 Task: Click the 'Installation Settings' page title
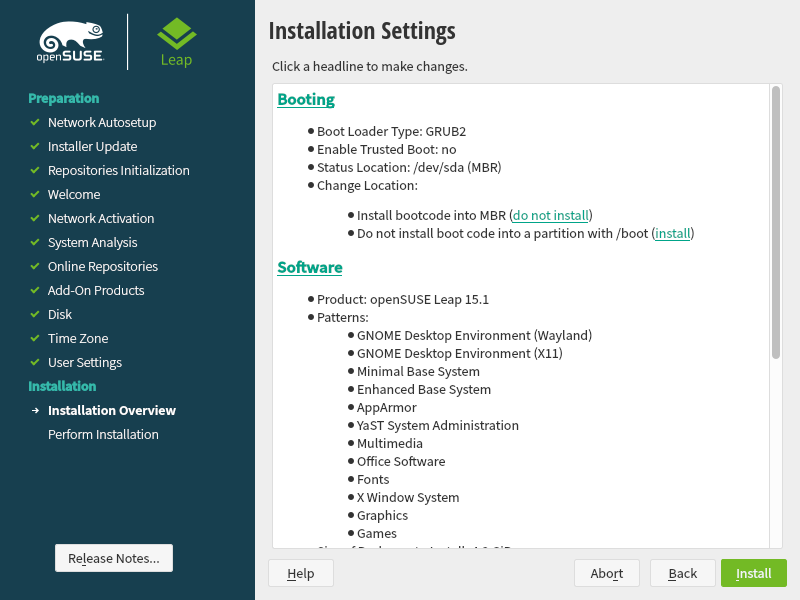coord(362,31)
